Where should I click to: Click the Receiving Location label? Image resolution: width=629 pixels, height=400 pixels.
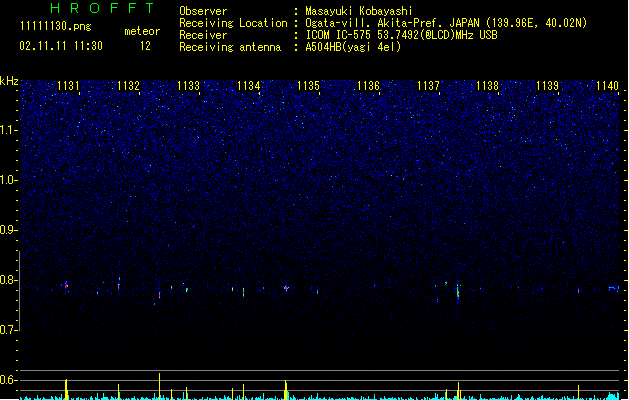(233, 23)
